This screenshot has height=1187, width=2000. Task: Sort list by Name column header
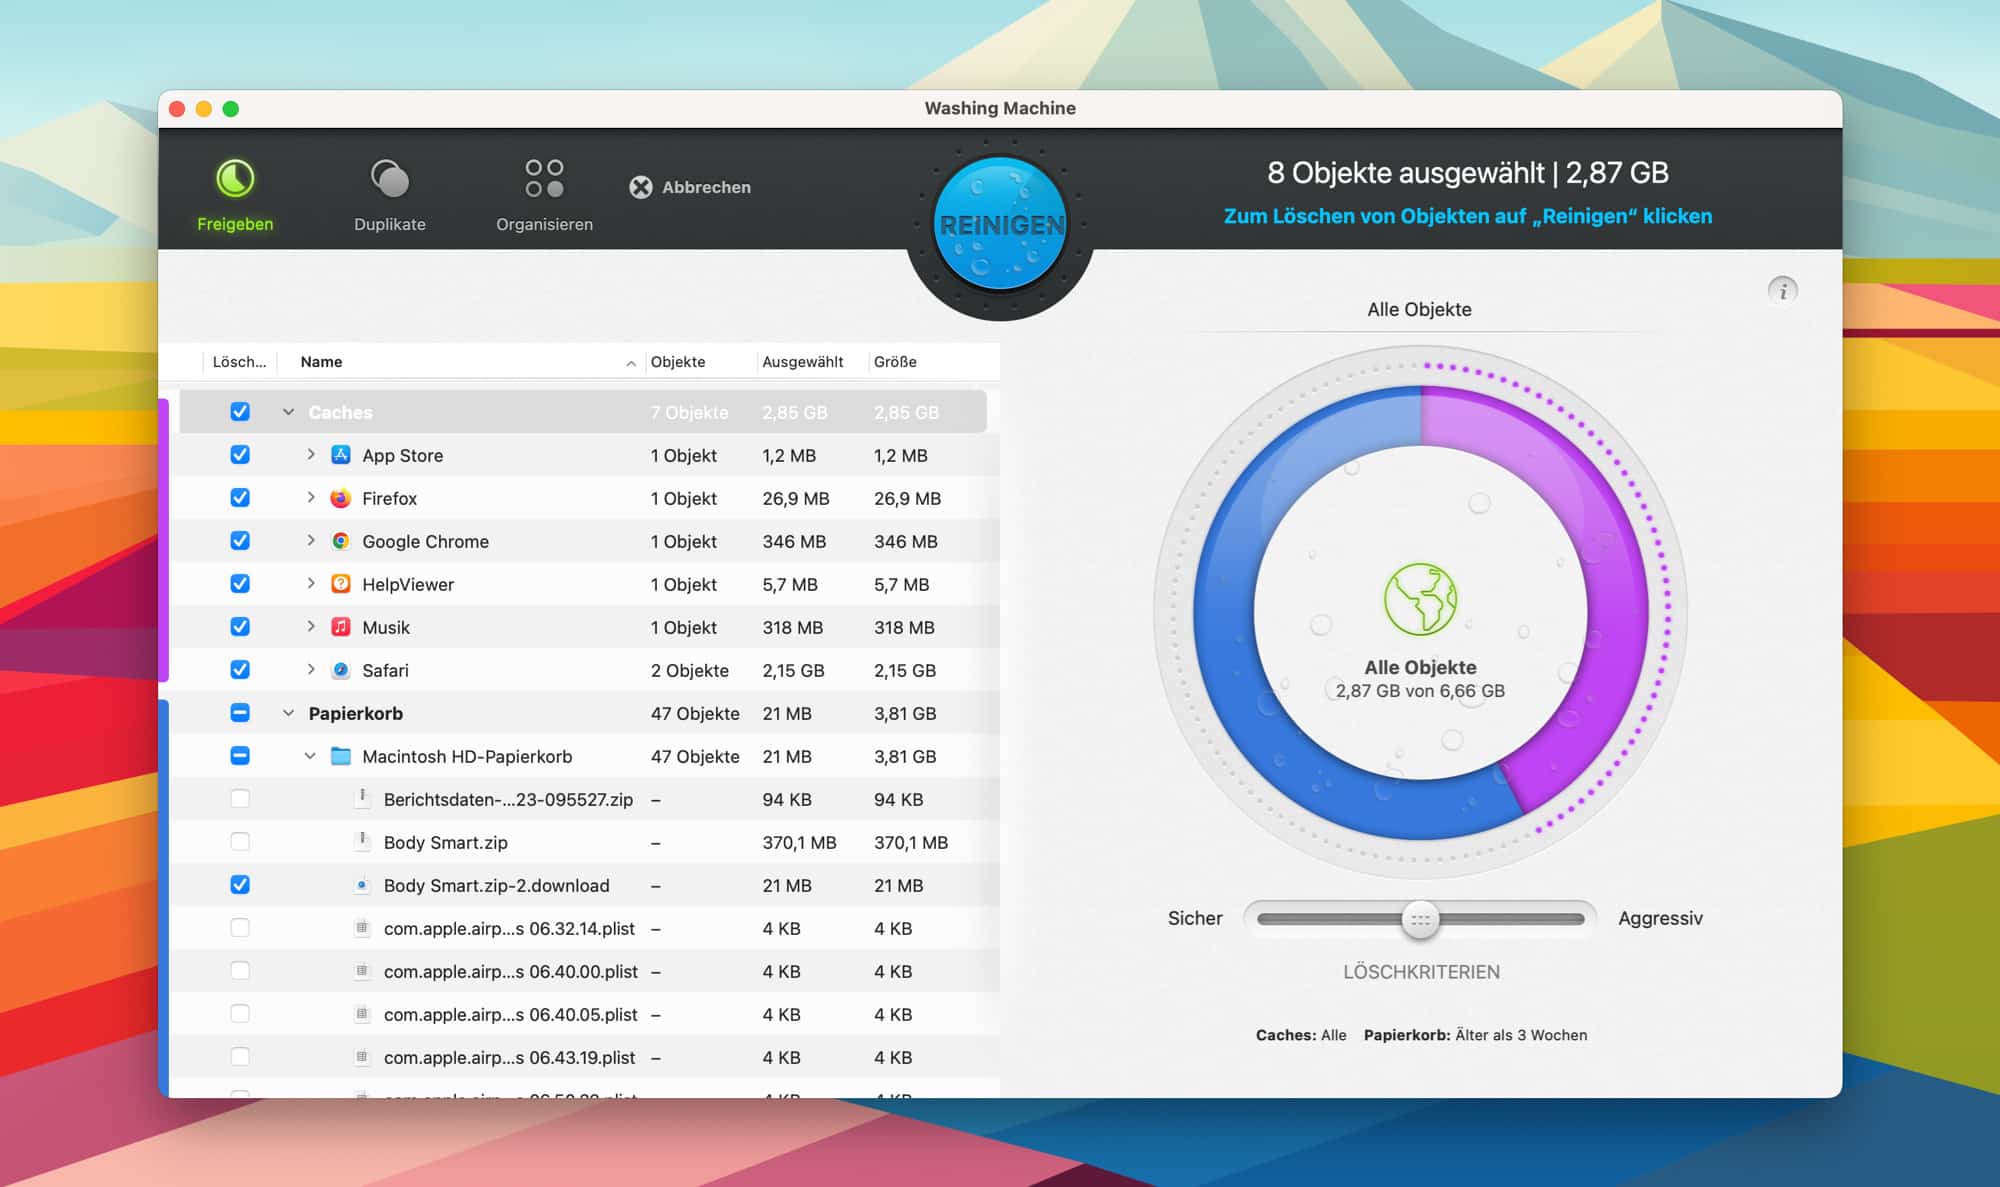[x=321, y=362]
